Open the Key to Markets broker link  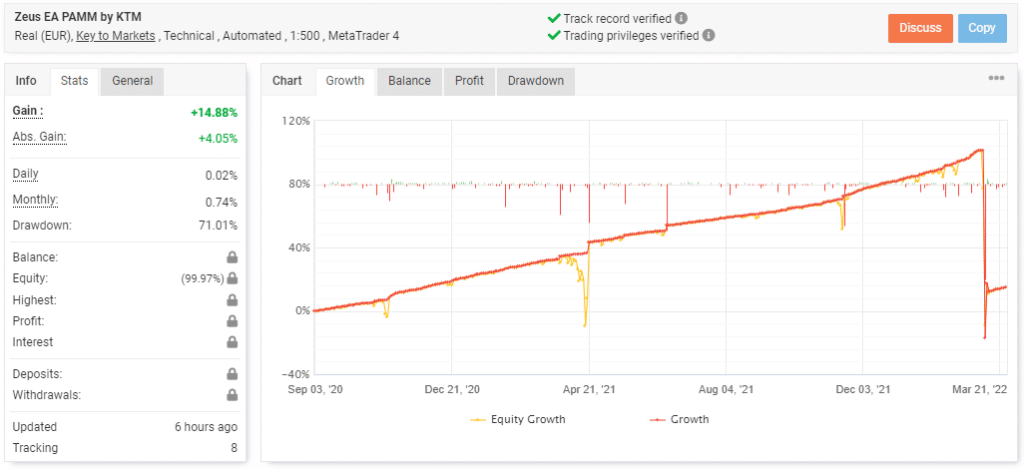tap(115, 35)
